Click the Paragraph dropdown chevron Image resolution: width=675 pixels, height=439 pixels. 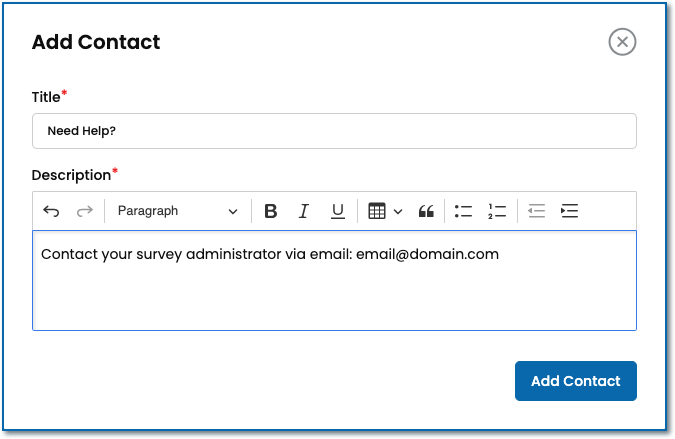233,211
